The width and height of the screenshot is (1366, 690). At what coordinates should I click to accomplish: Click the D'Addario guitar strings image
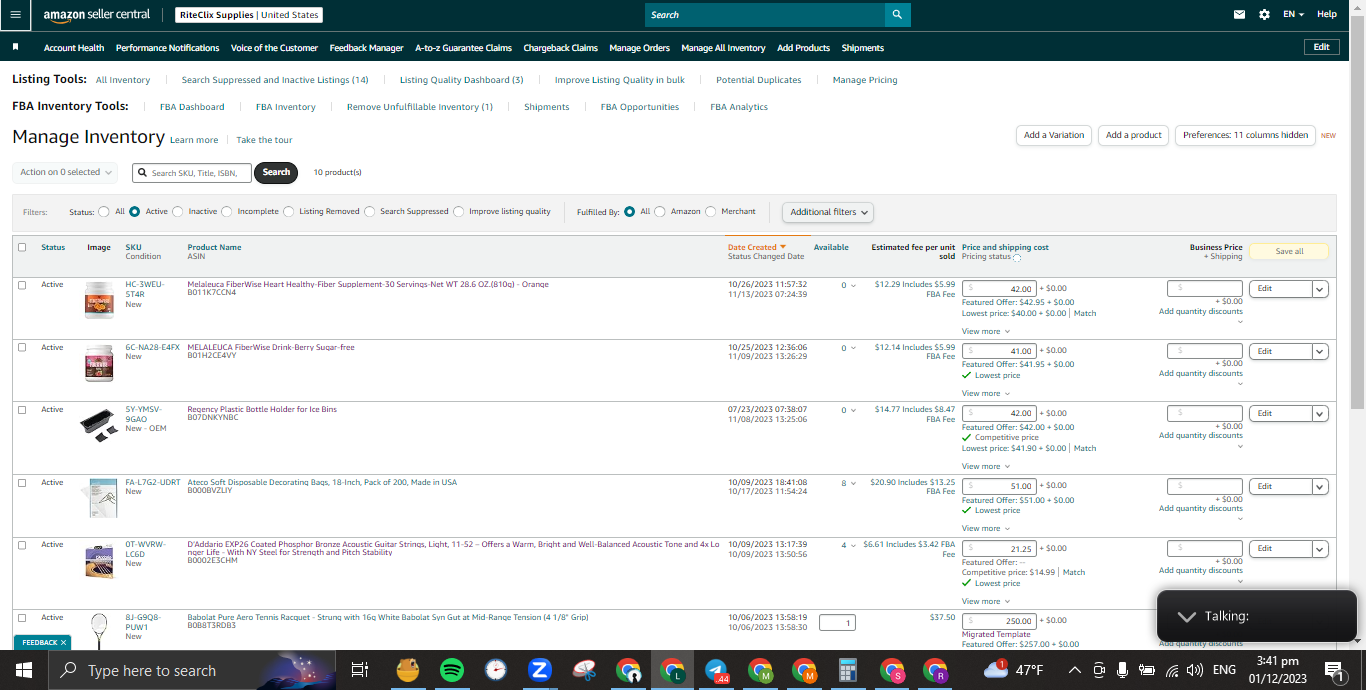[x=99, y=561]
